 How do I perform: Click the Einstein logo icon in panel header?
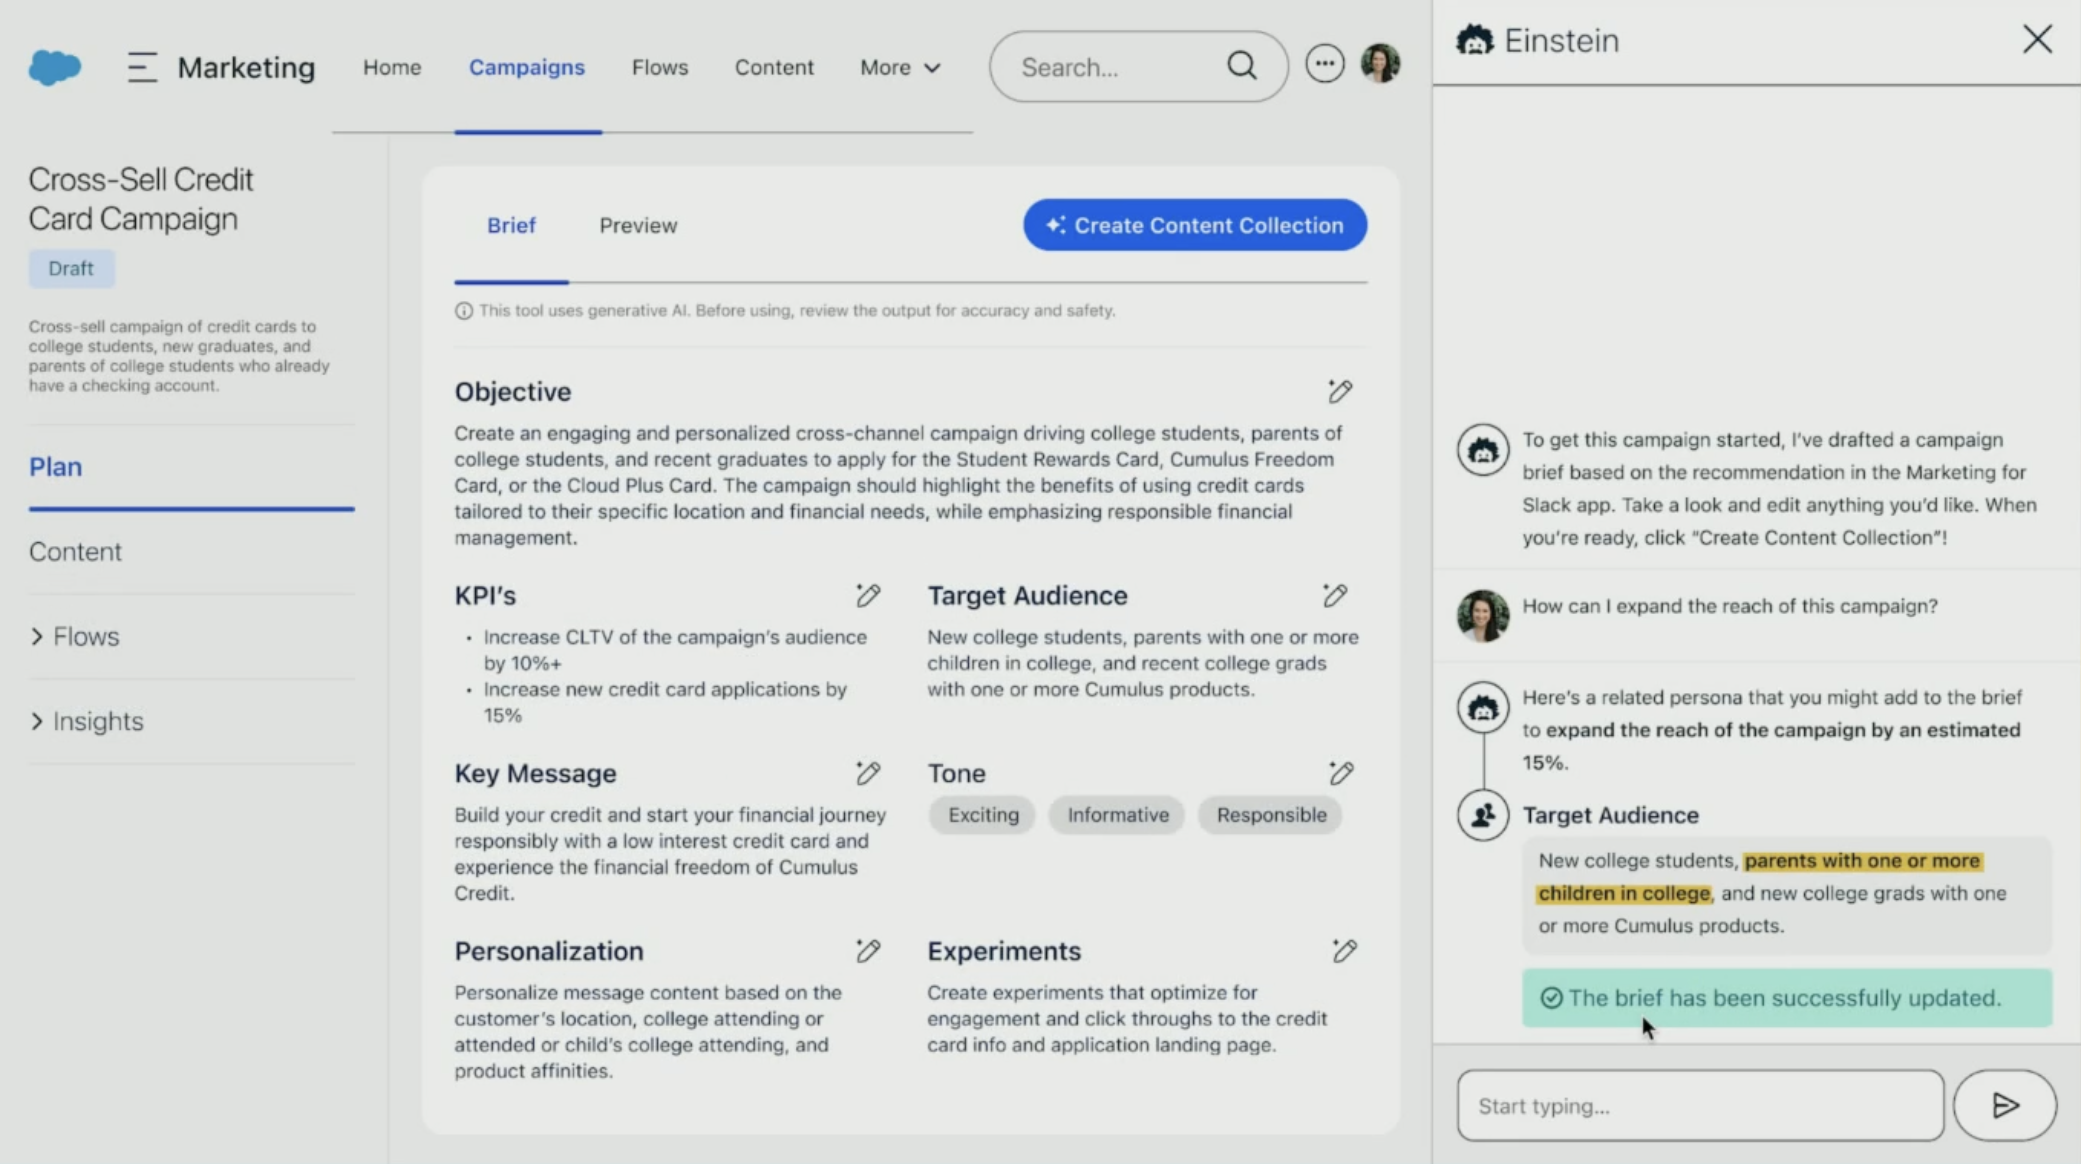[x=1474, y=40]
